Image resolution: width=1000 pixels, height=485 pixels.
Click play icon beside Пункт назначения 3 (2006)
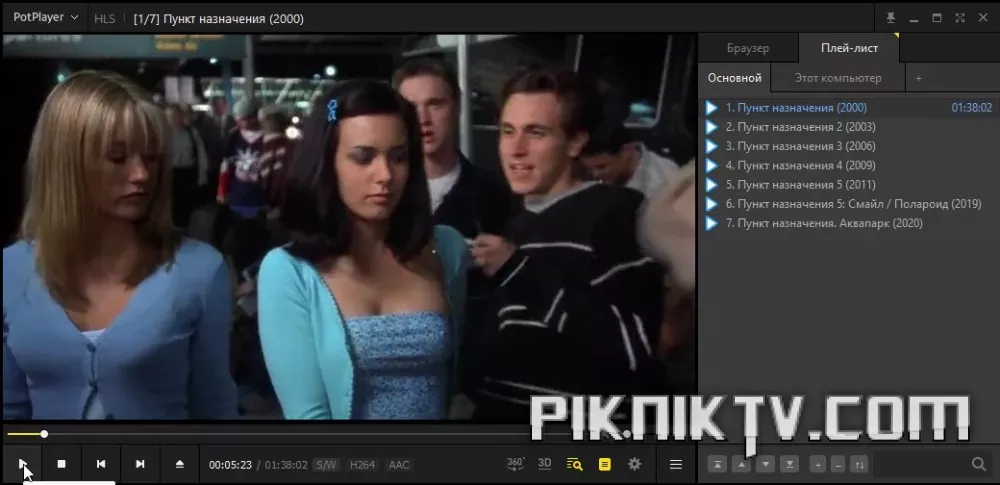pos(712,146)
